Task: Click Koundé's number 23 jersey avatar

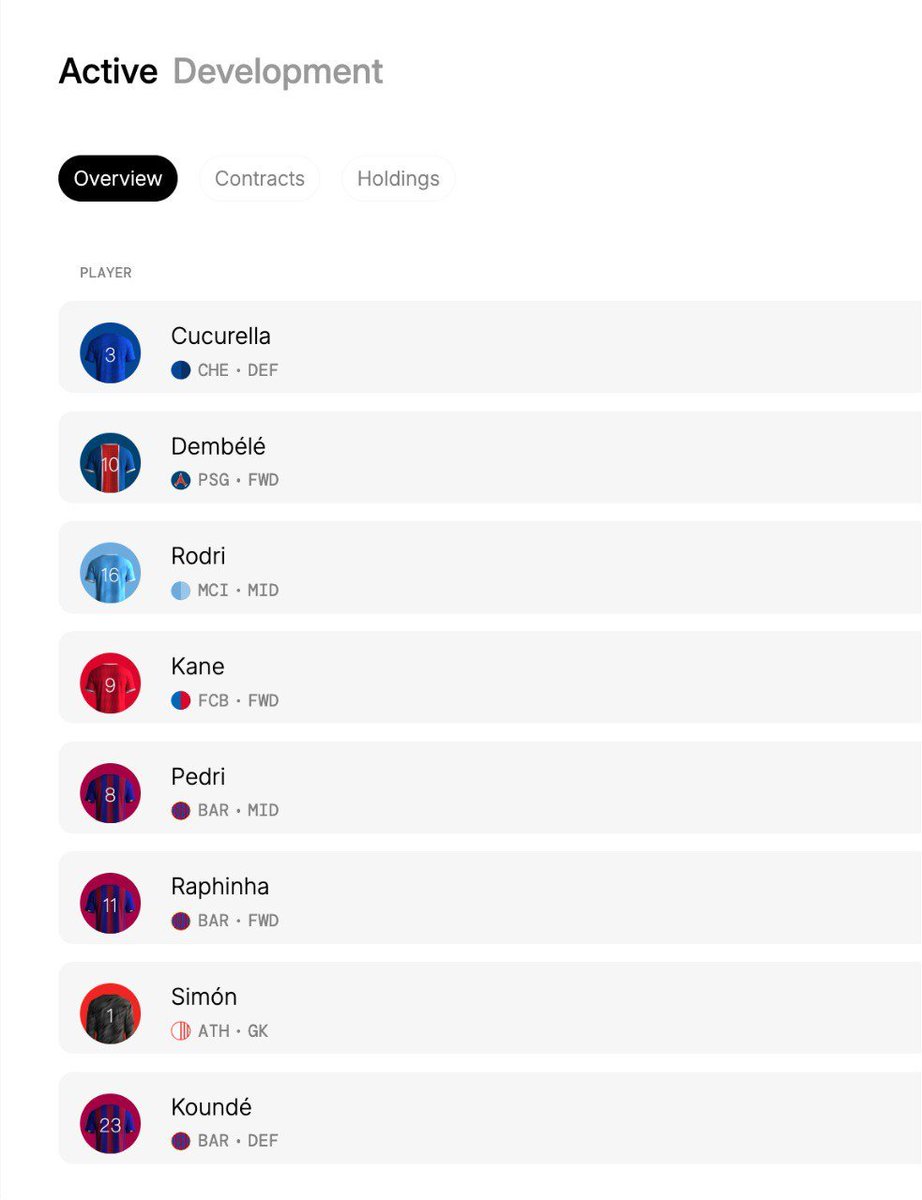Action: 110,1124
